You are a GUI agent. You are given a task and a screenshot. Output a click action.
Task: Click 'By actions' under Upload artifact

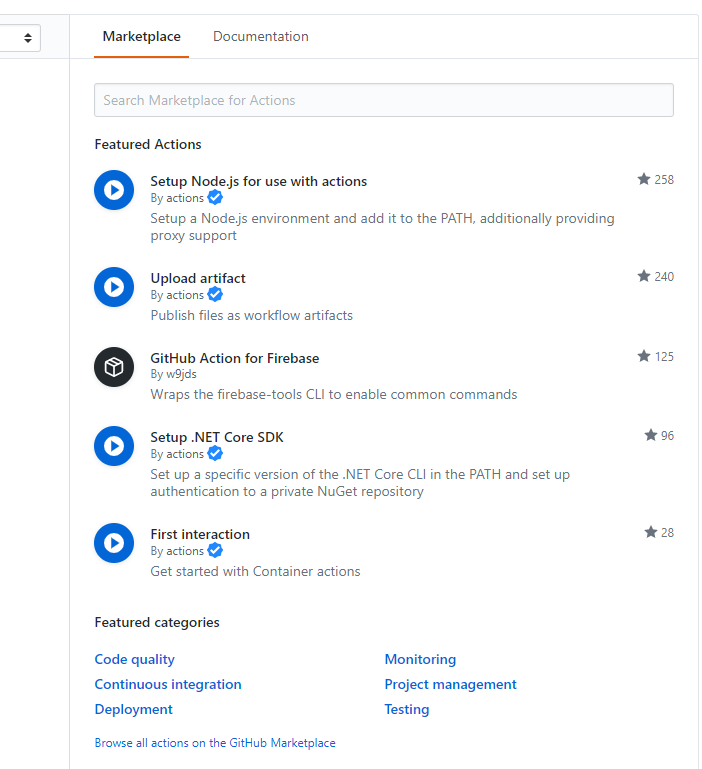coord(177,295)
